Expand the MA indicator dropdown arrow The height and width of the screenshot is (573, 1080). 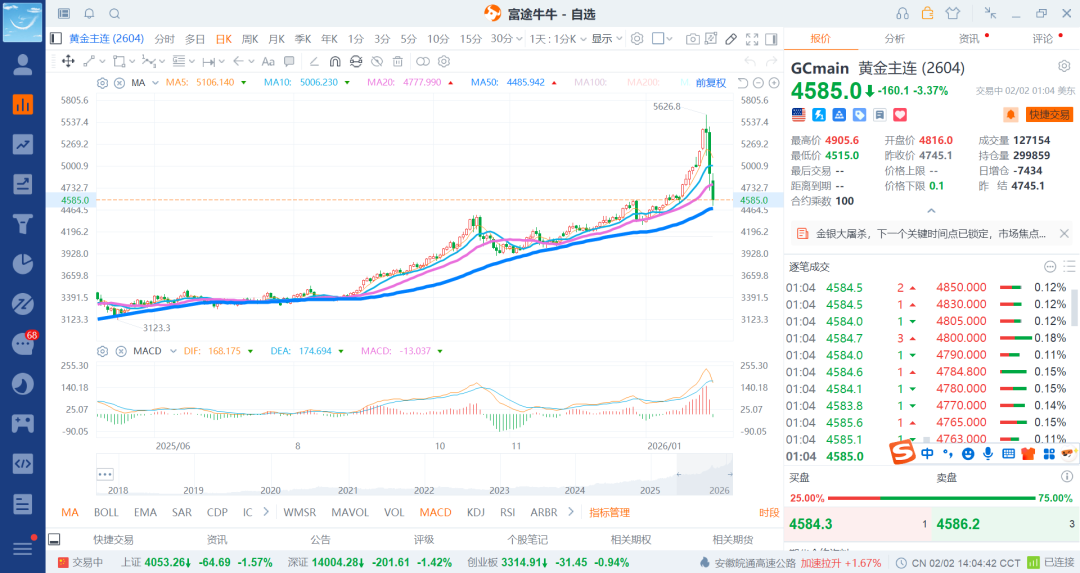155,83
